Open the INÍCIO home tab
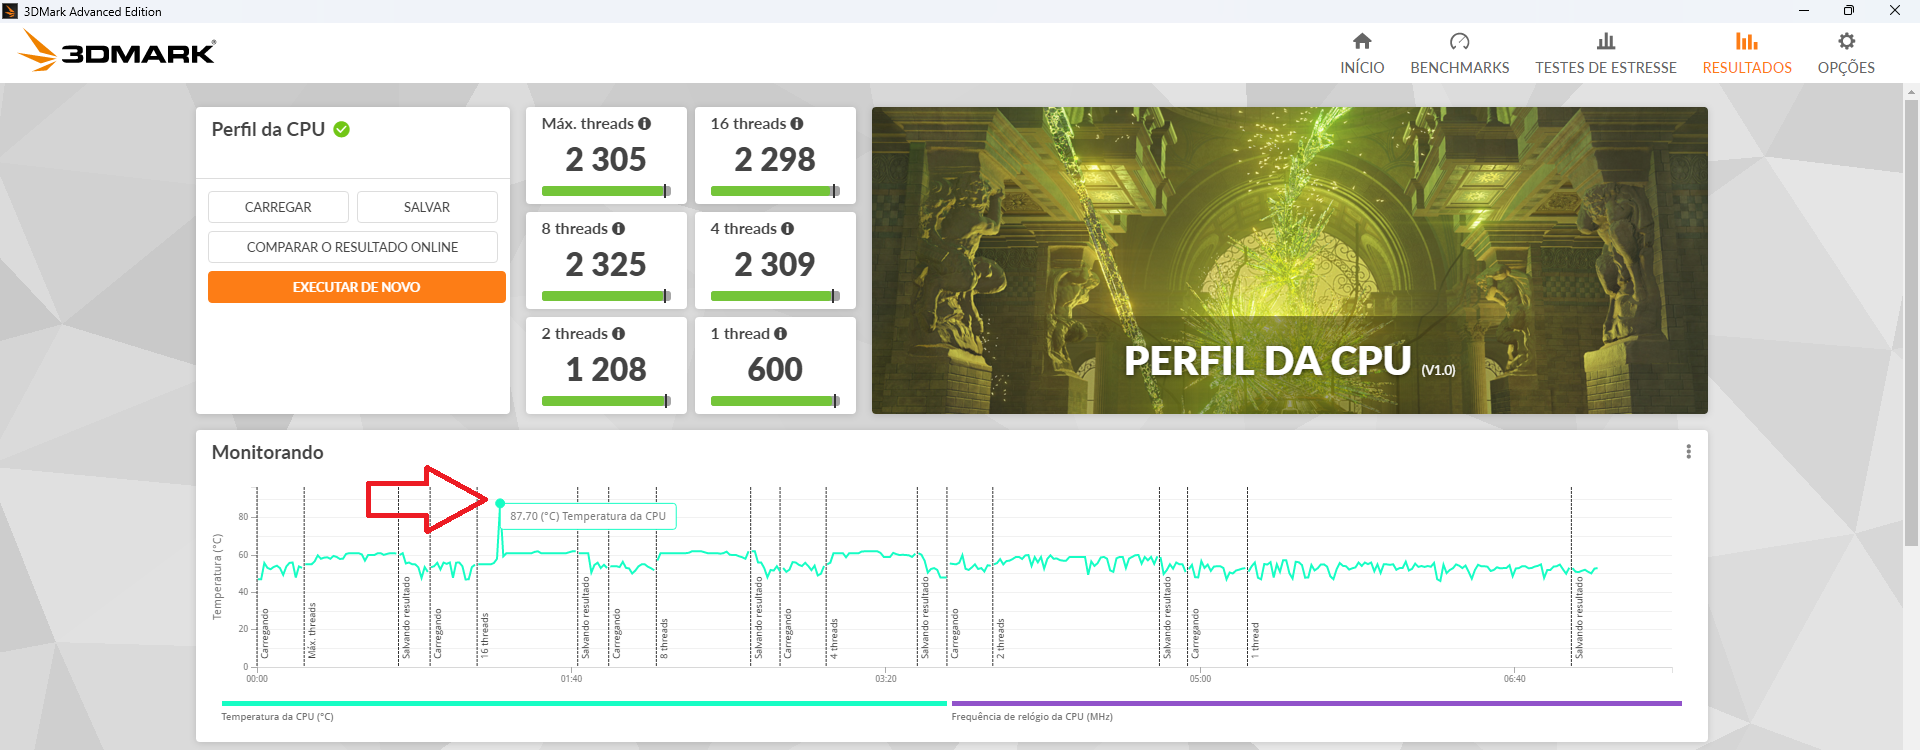 1362,54
